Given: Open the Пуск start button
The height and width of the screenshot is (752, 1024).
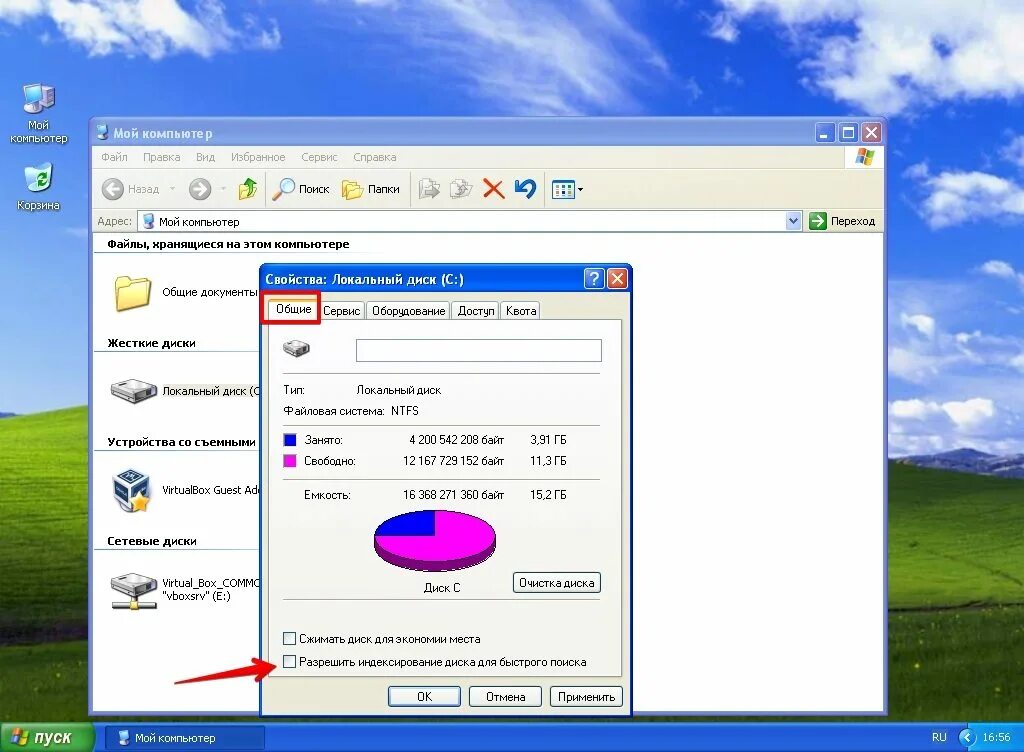Looking at the screenshot, I should tap(47, 738).
